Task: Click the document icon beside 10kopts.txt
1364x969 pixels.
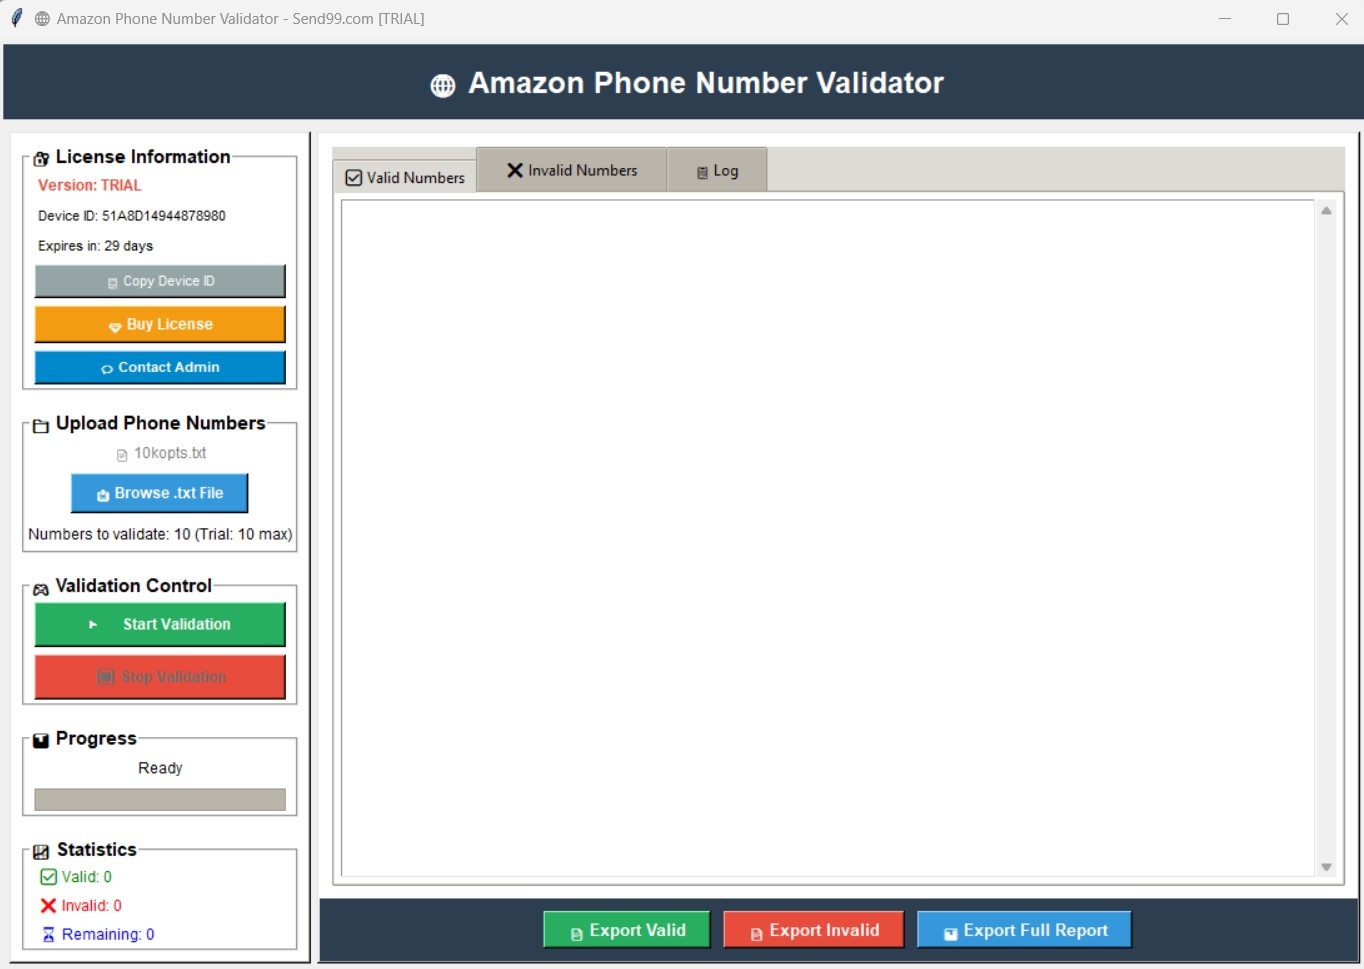Action: (122, 453)
